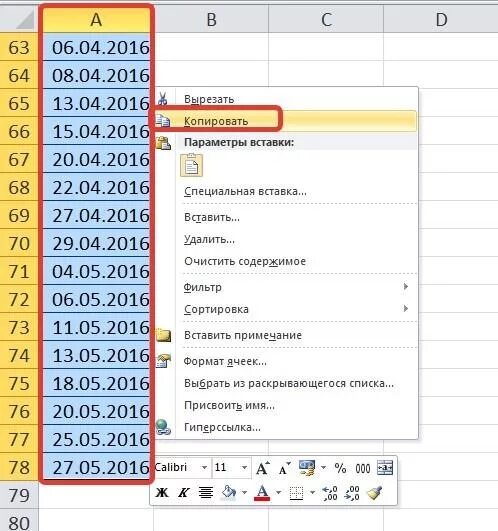Viewport: 498px width, 531px height.
Task: Increase font size with the large A icon
Action: [x=263, y=468]
